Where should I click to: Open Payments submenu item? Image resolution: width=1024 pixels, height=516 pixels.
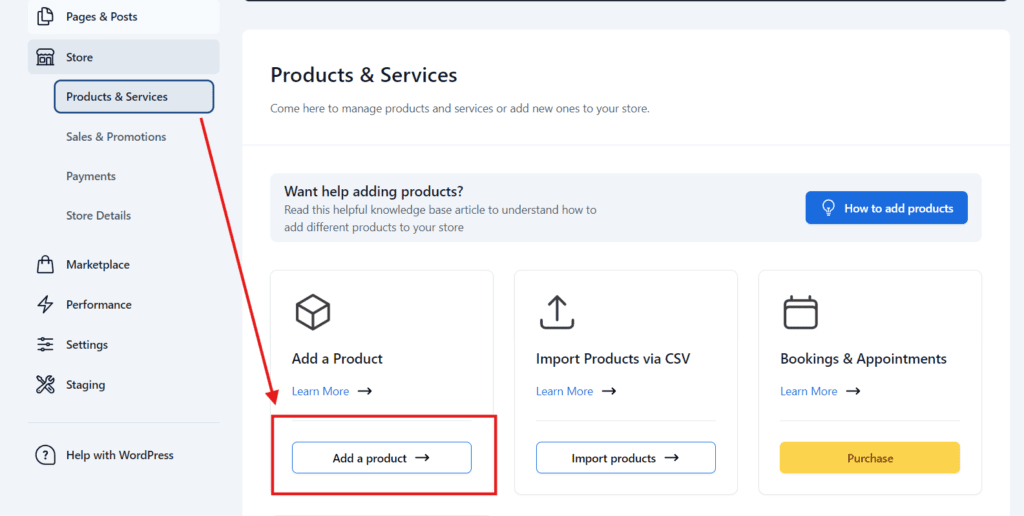[91, 176]
